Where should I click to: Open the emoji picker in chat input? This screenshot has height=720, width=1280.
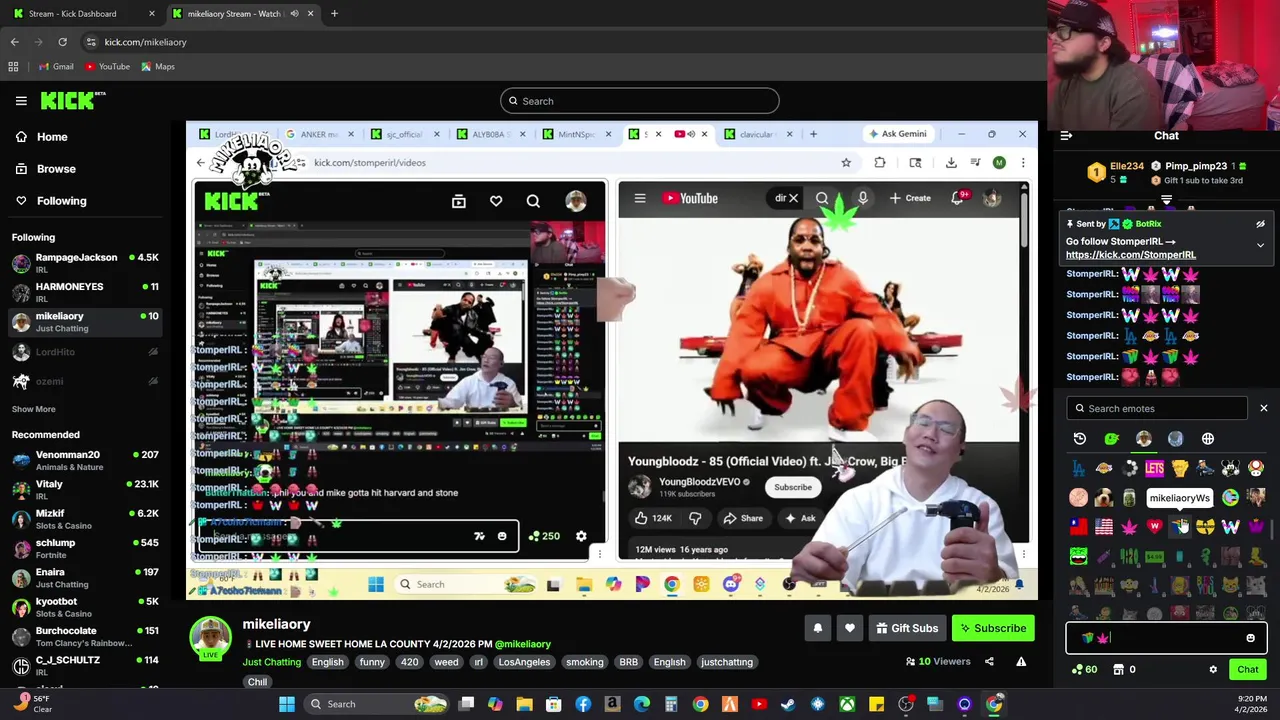pos(1250,638)
